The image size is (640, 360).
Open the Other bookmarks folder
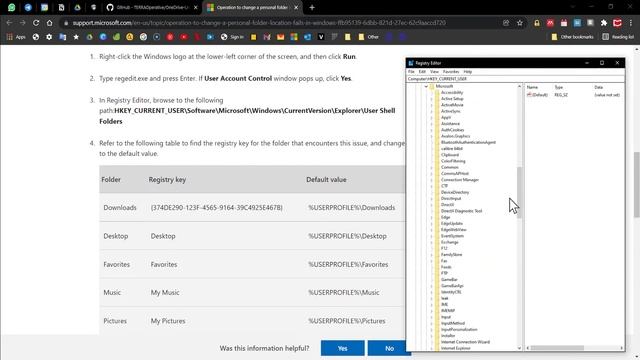point(572,37)
